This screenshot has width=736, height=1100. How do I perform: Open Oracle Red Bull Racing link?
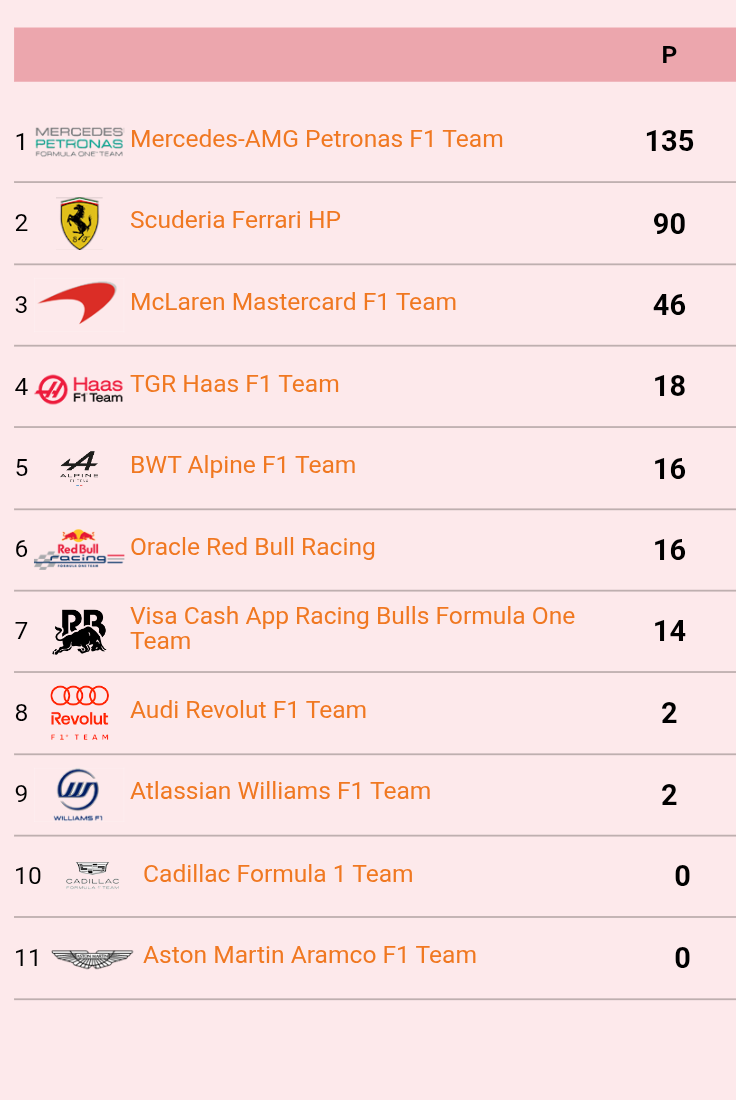pos(252,547)
